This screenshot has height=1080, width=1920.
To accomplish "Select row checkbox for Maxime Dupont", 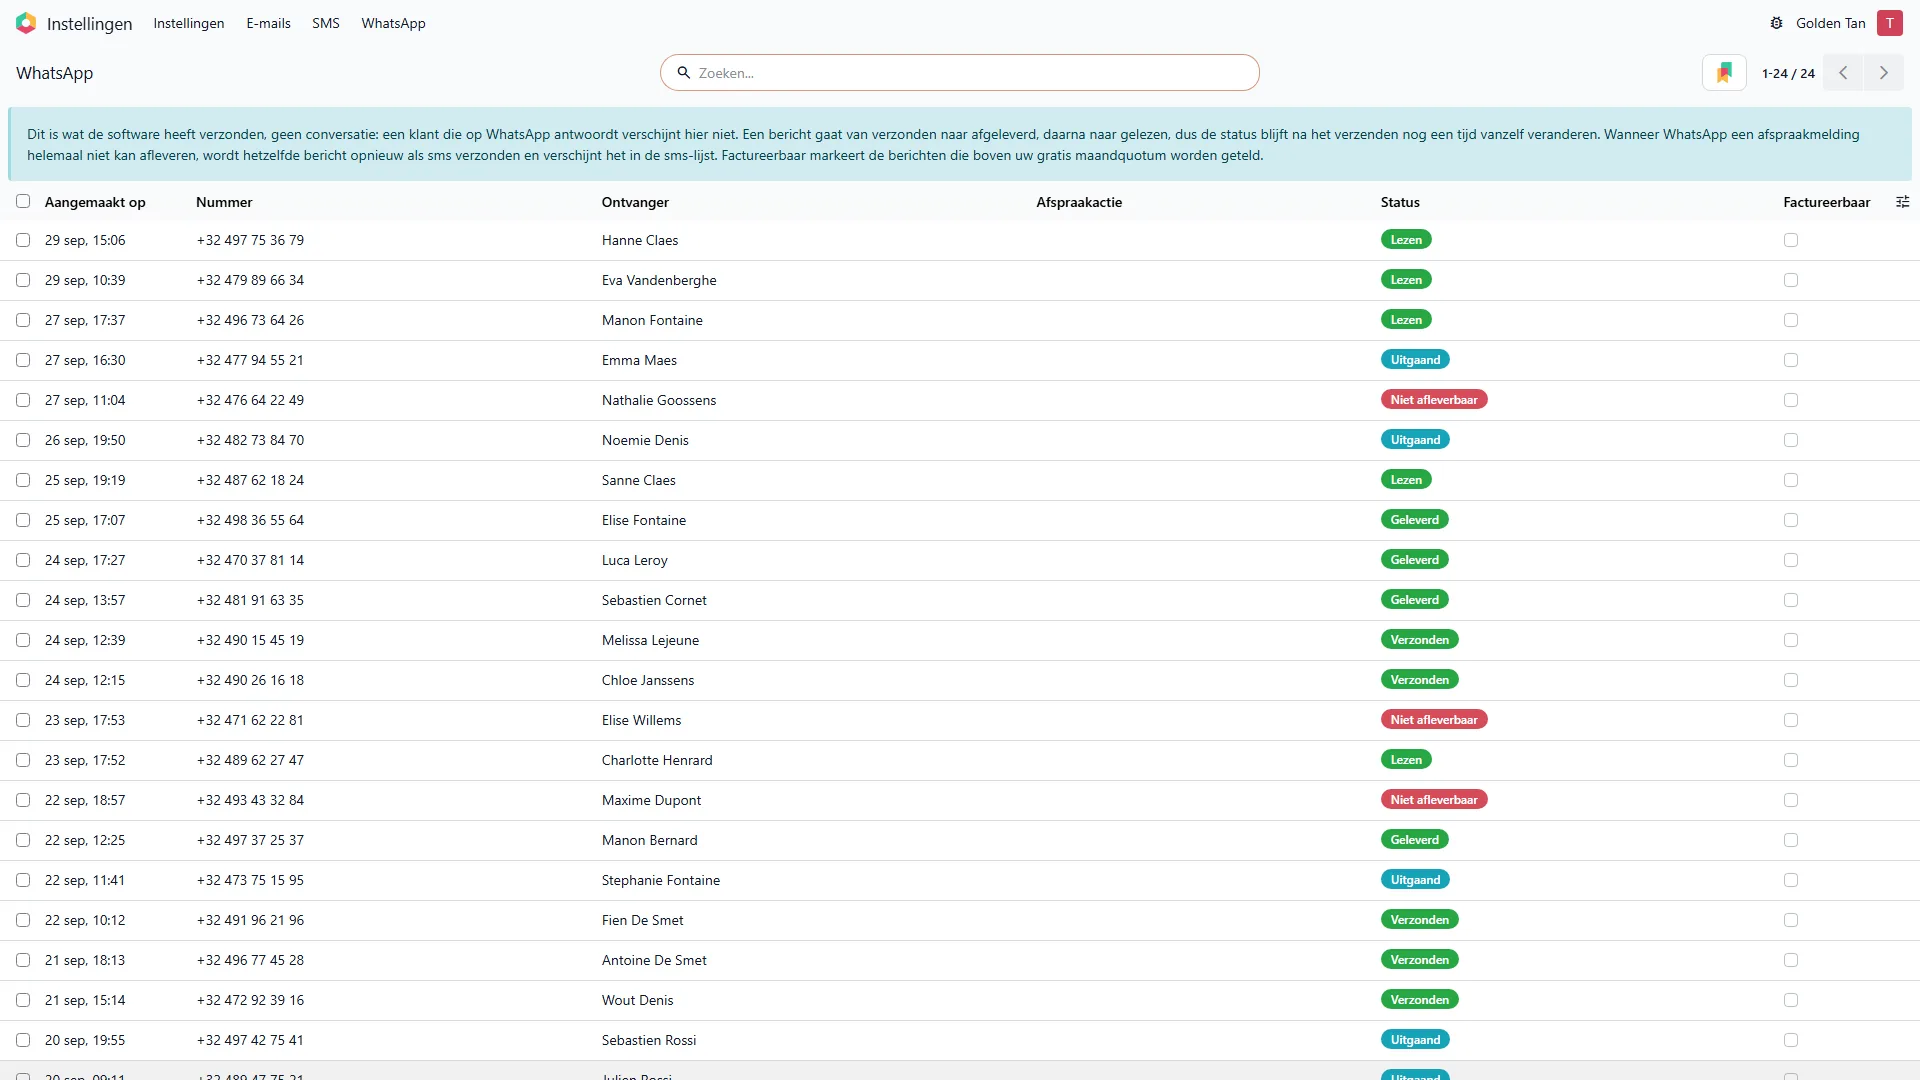I will pyautogui.click(x=23, y=800).
